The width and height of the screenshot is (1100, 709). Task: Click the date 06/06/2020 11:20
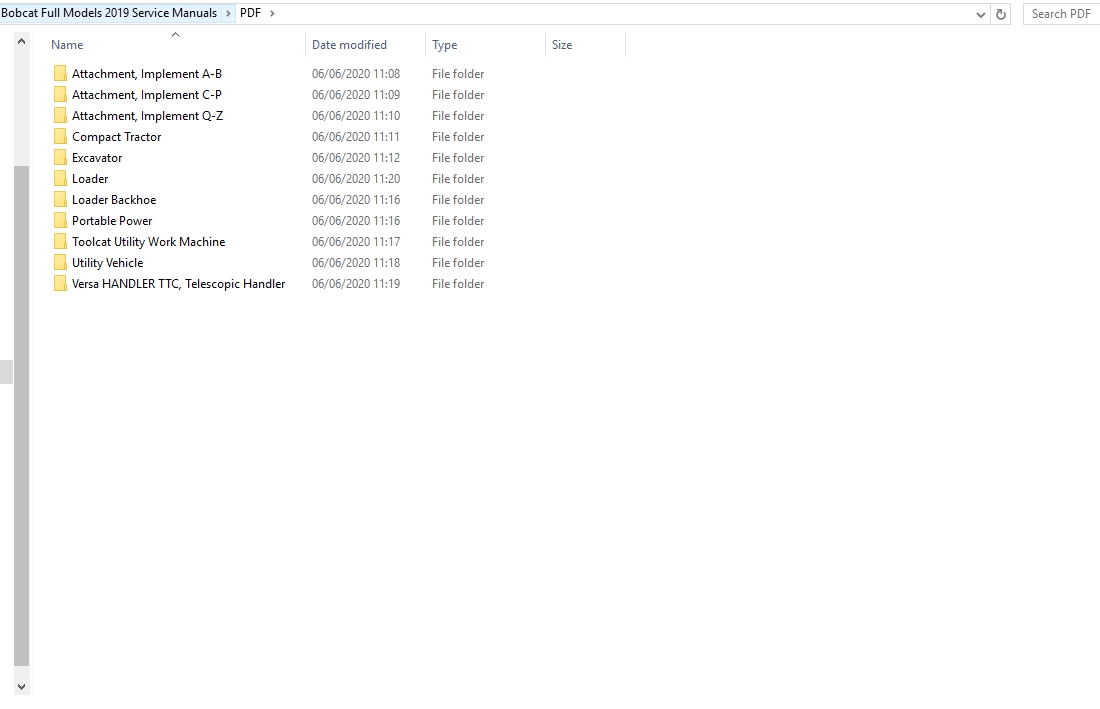[x=356, y=179]
